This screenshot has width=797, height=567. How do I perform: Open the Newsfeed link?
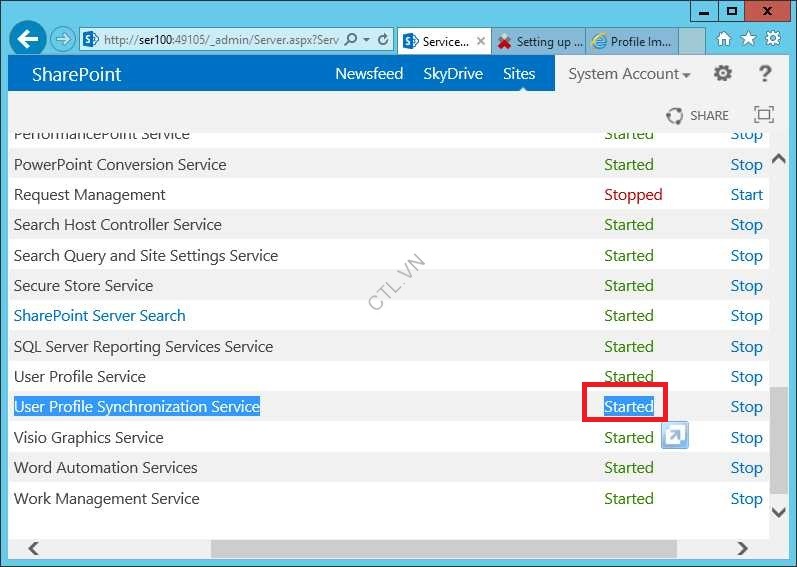click(x=369, y=74)
